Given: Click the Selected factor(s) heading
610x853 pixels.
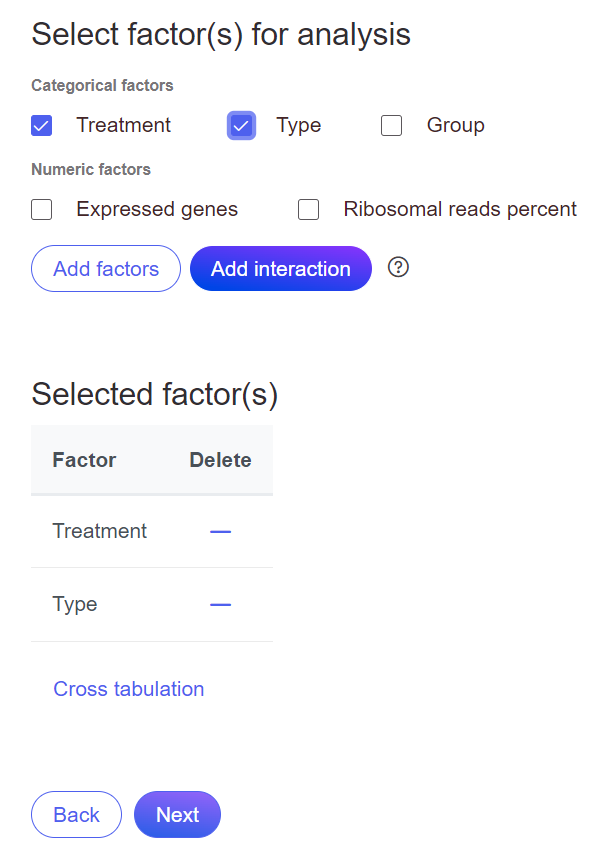Looking at the screenshot, I should (x=154, y=395).
